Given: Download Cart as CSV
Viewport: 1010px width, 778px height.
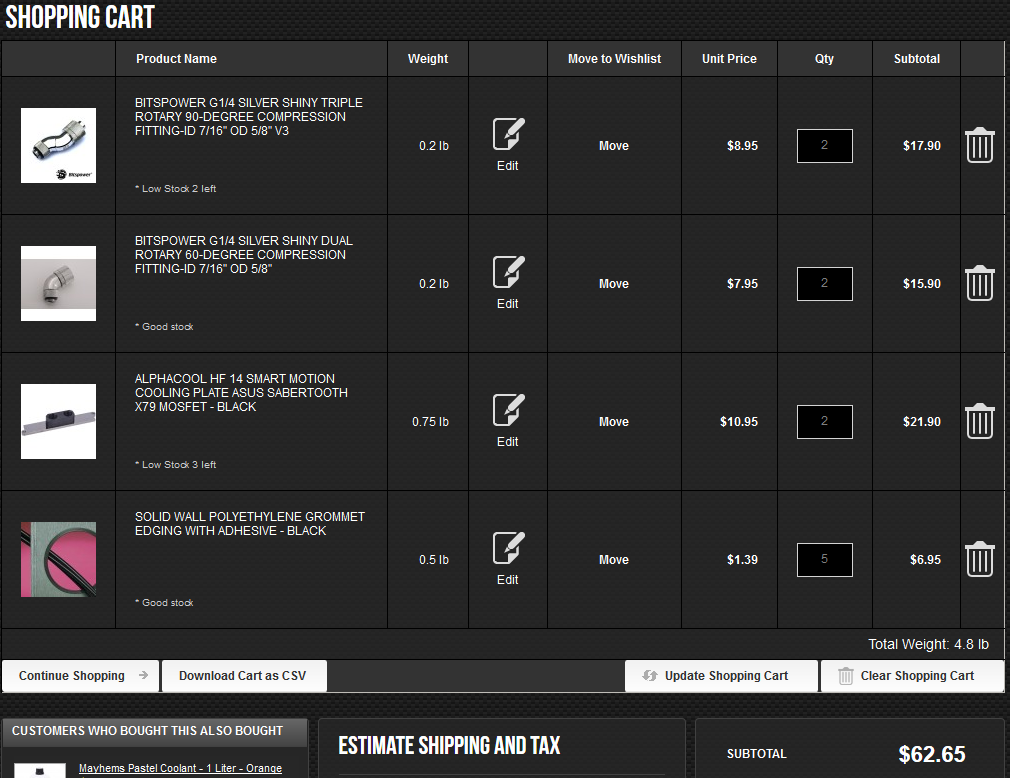Looking at the screenshot, I should (244, 676).
